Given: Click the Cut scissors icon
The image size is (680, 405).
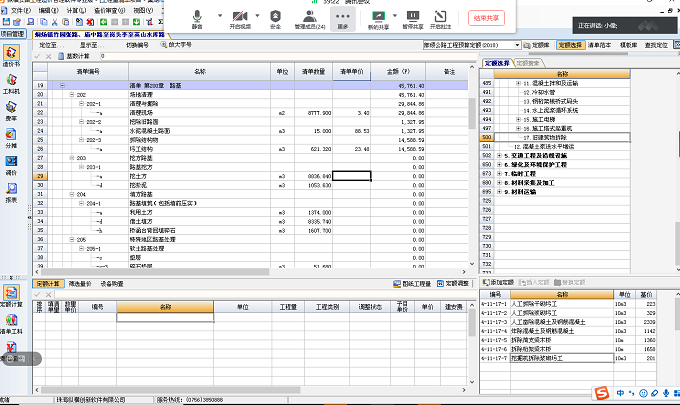Looking at the screenshot, I should coord(55,22).
